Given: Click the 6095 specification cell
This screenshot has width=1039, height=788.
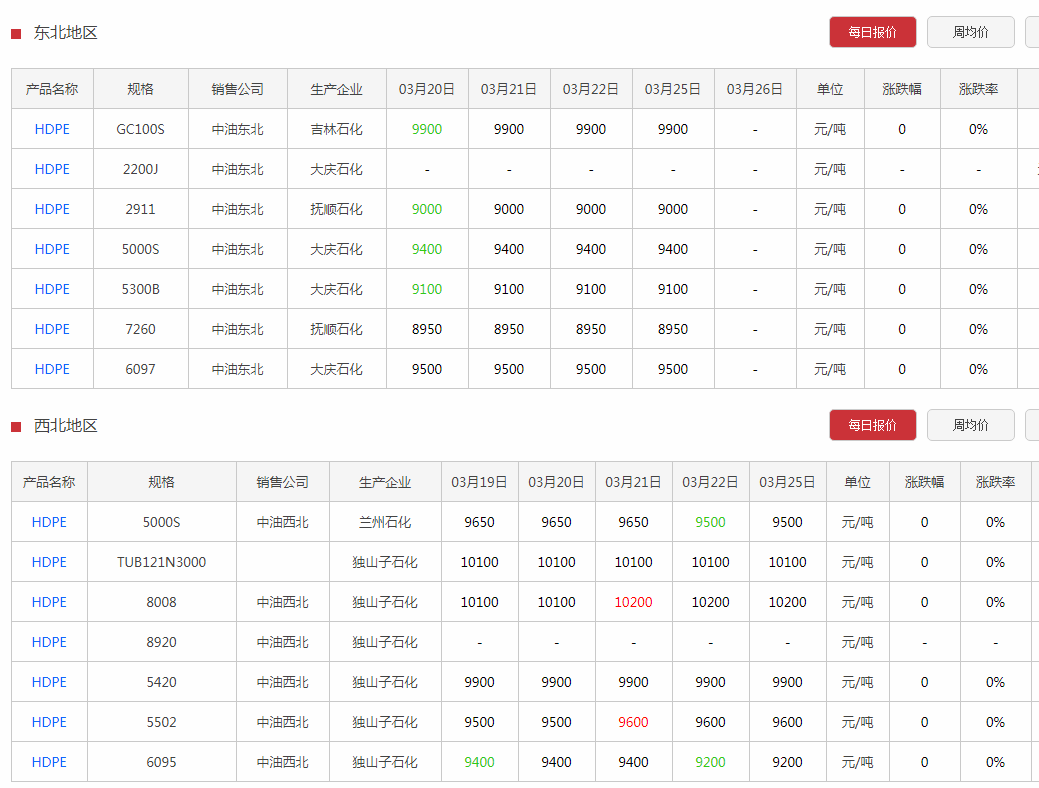Looking at the screenshot, I should coord(162,762).
